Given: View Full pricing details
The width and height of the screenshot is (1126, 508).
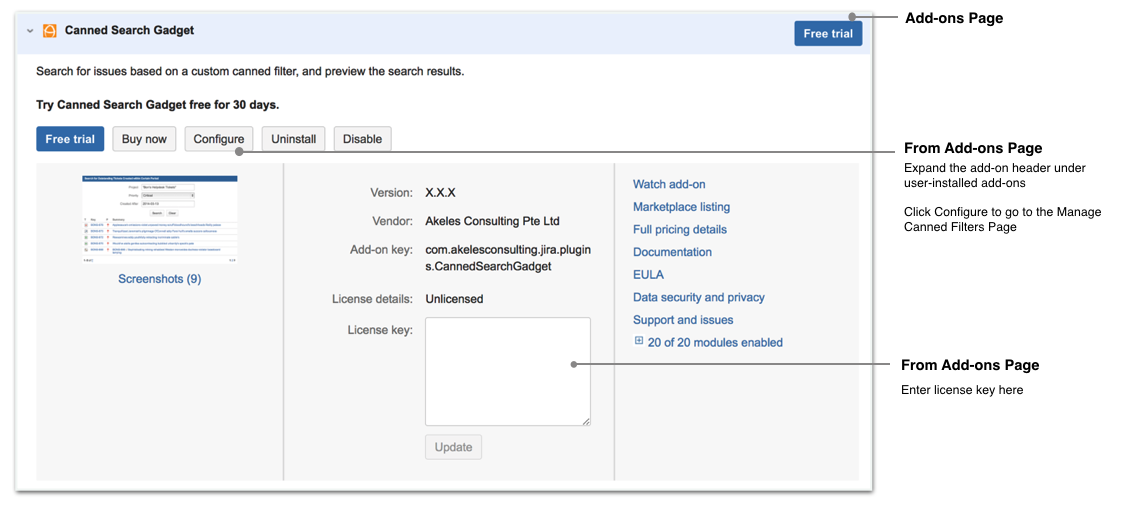Looking at the screenshot, I should point(679,229).
